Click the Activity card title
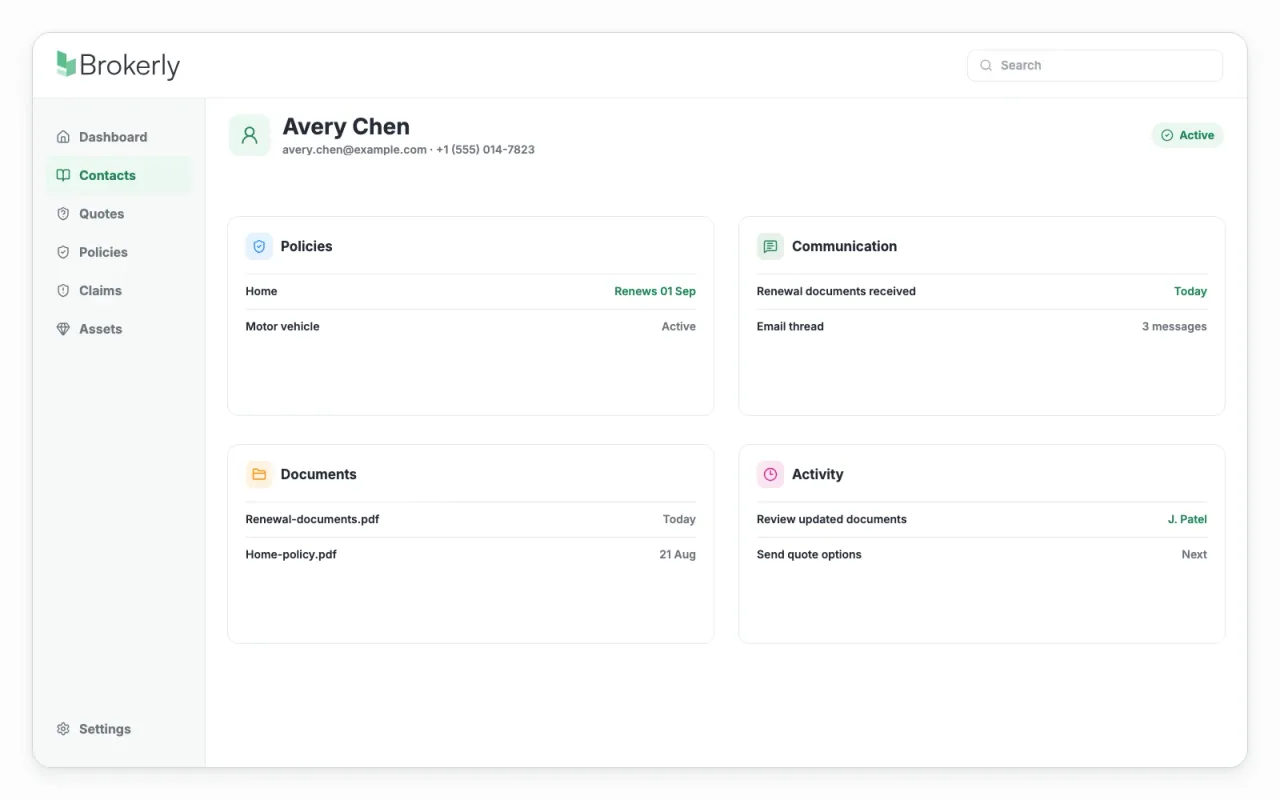Viewport: 1280px width, 800px height. pyautogui.click(x=817, y=474)
